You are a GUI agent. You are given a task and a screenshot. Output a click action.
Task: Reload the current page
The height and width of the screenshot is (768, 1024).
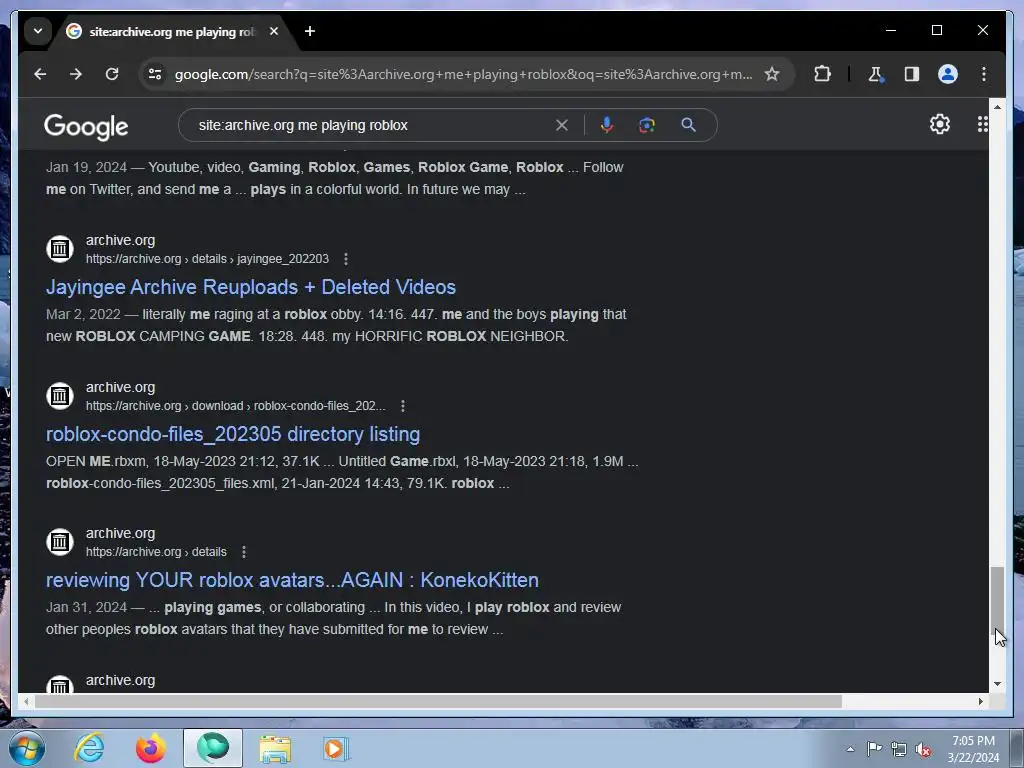click(112, 74)
